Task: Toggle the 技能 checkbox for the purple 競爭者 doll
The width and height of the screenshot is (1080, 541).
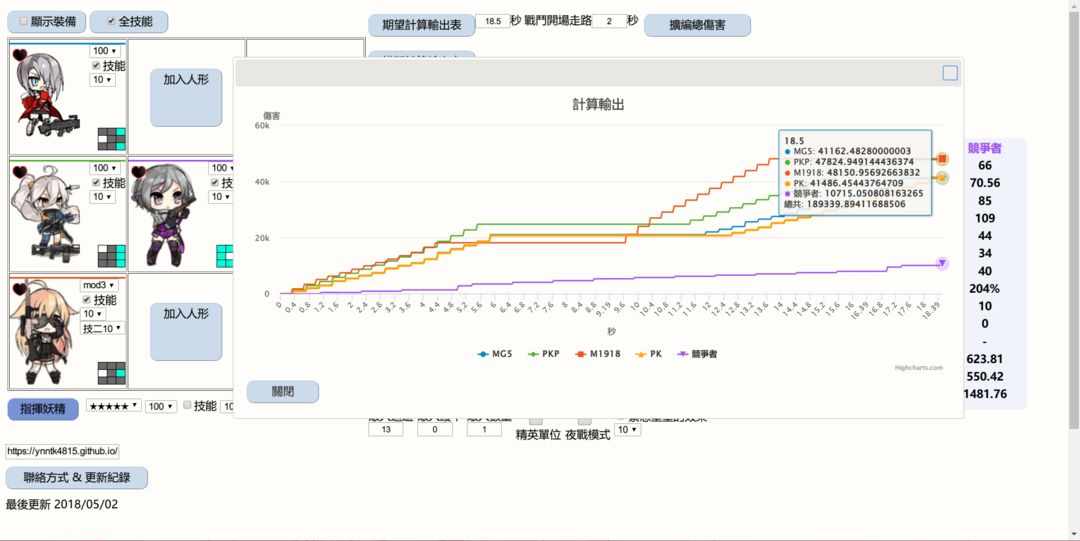Action: (214, 183)
